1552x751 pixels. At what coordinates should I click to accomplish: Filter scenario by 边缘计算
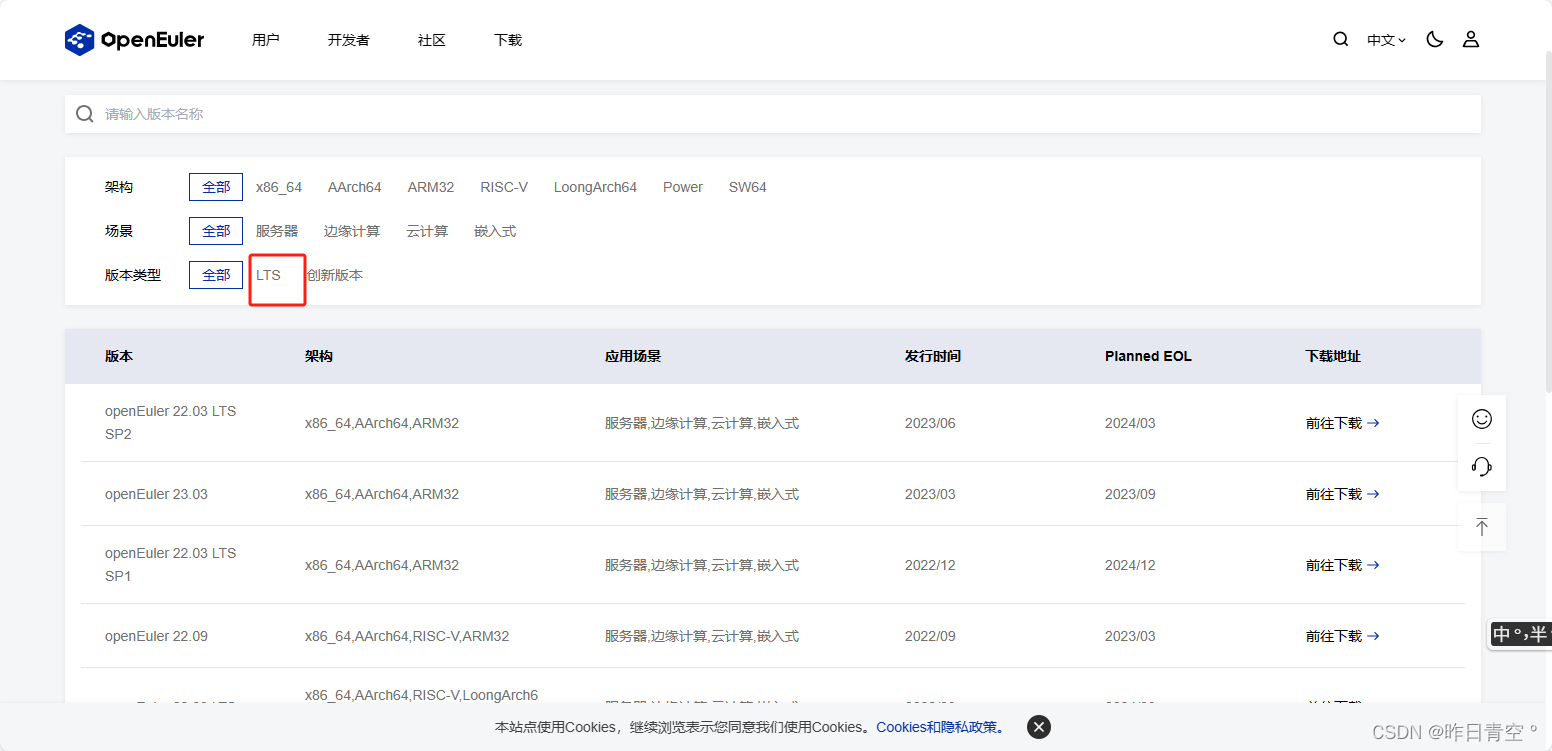click(x=352, y=231)
